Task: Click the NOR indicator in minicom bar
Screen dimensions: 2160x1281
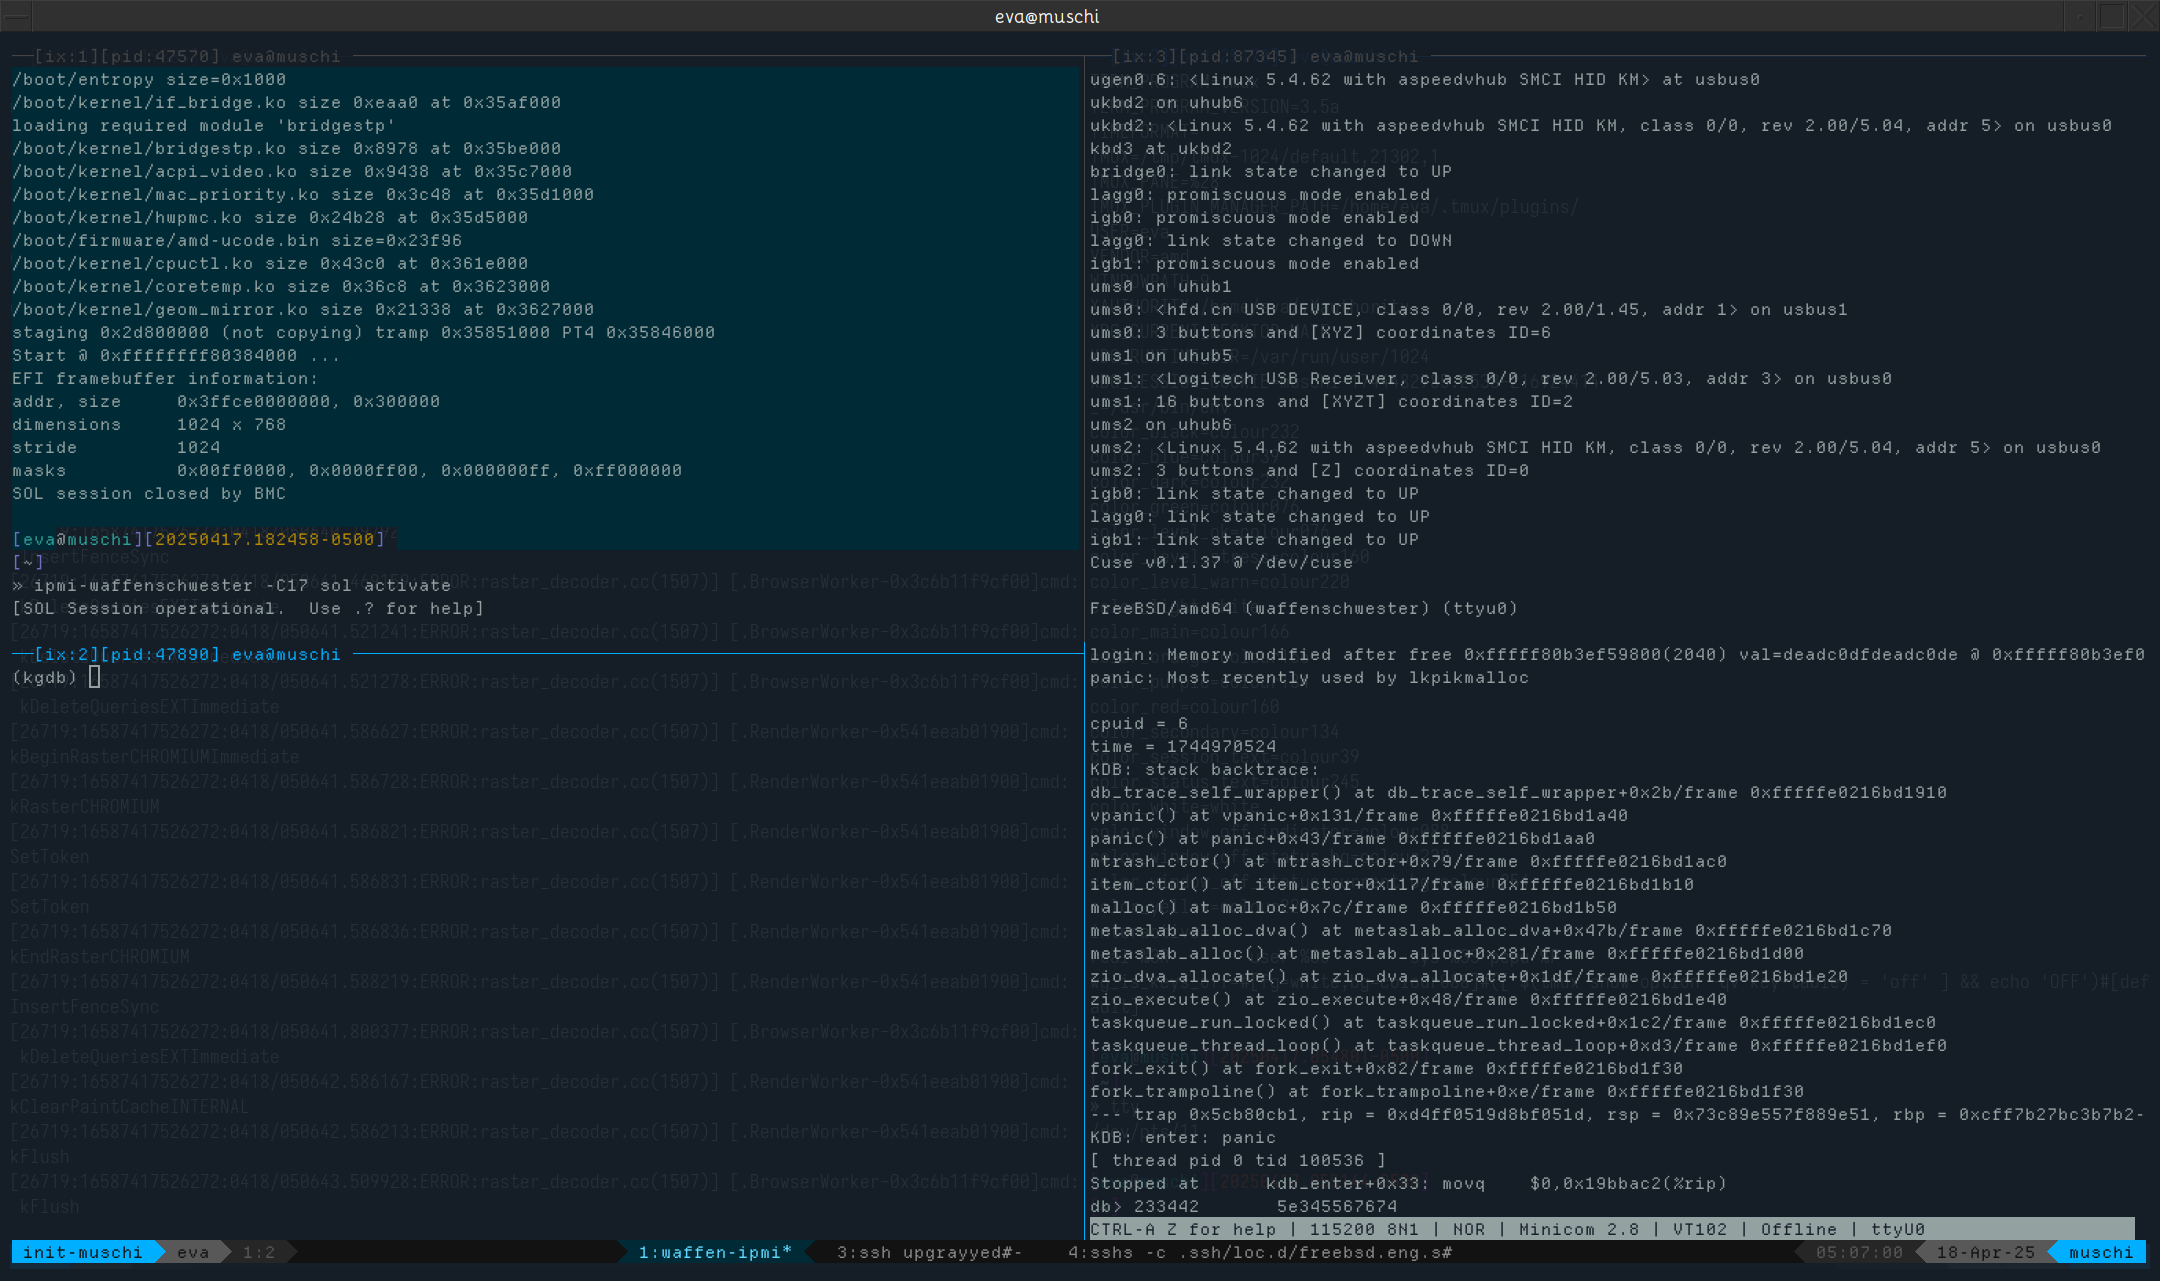Action: click(x=1468, y=1229)
